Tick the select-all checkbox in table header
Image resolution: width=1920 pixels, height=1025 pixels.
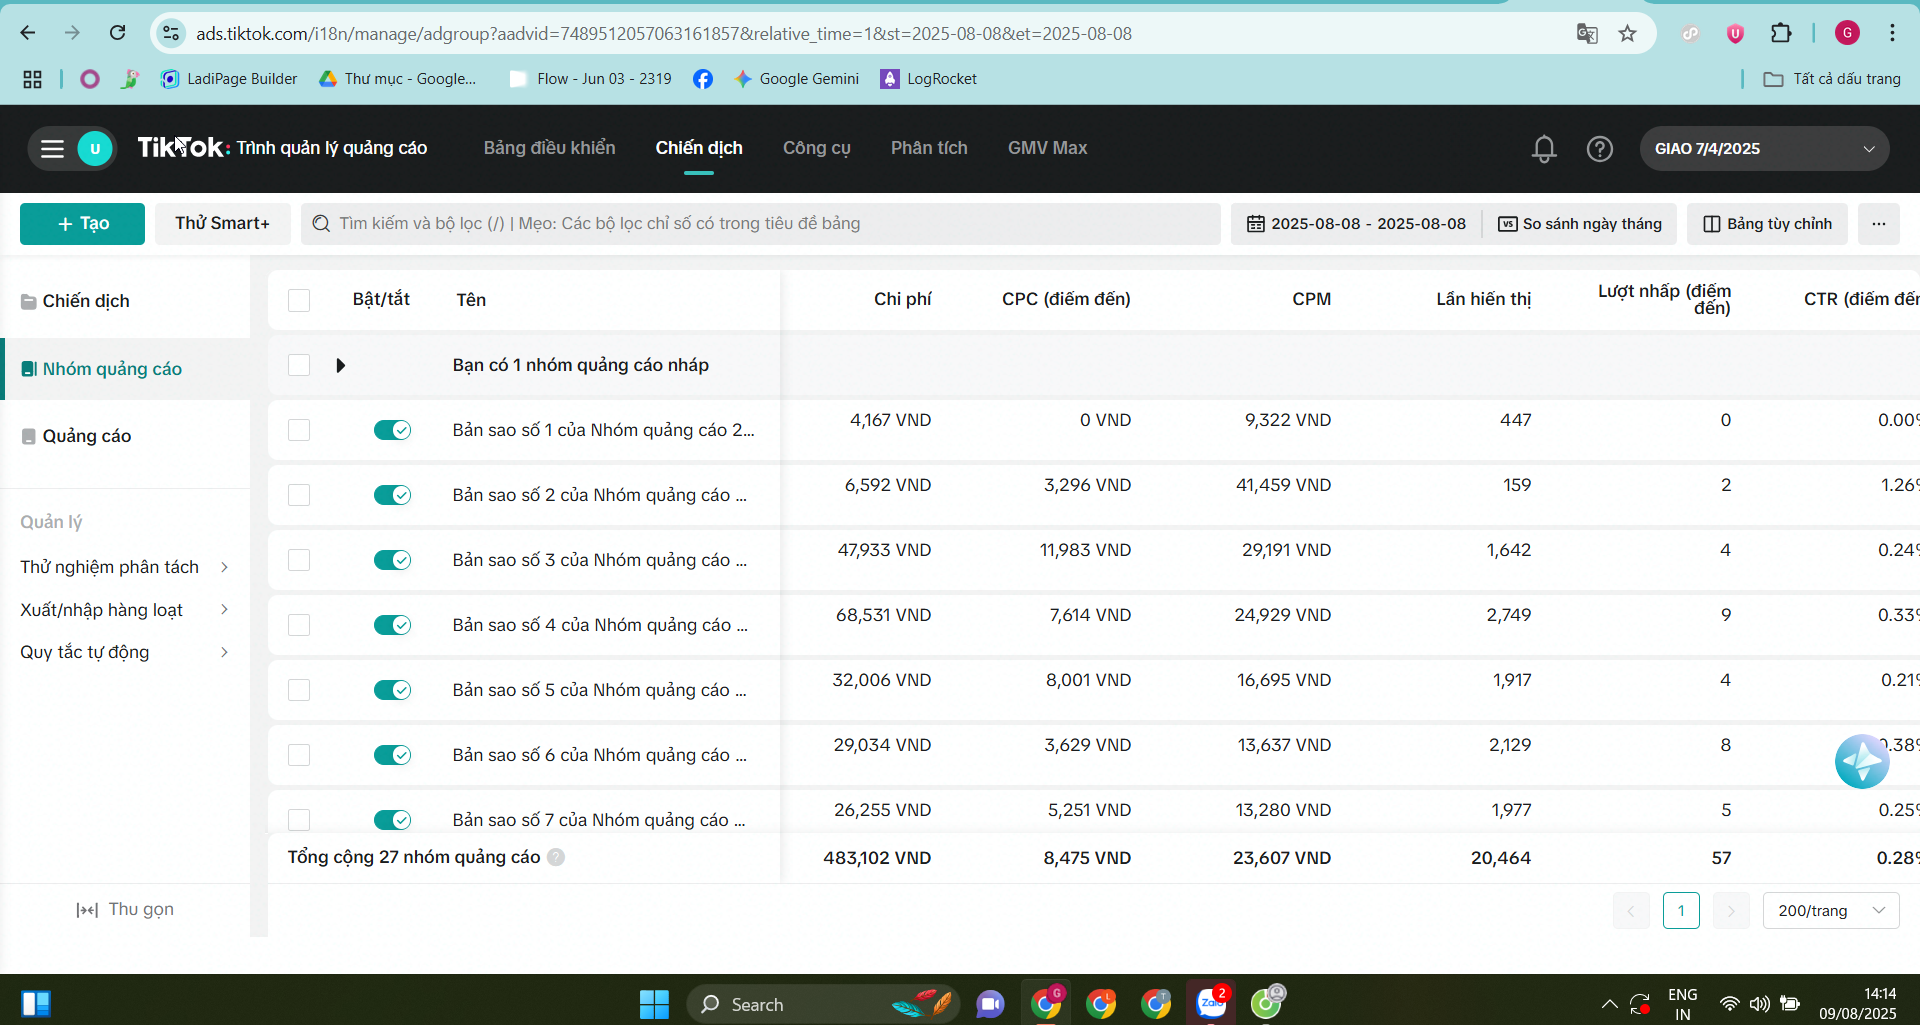[x=299, y=300]
